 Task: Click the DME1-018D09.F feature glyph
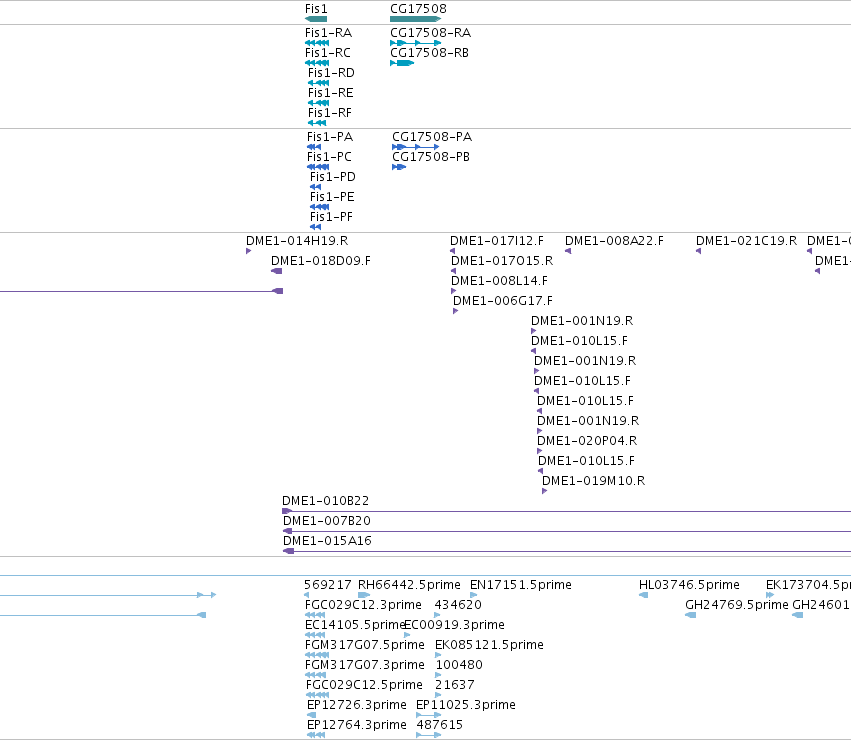click(277, 271)
